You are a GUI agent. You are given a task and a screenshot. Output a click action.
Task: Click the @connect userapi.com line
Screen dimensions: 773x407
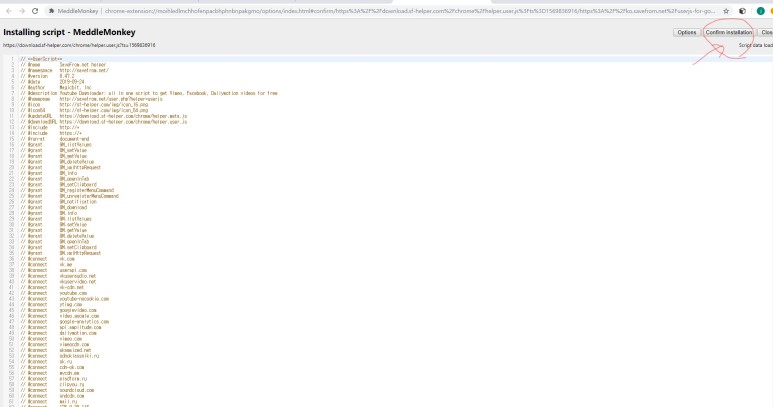53,271
